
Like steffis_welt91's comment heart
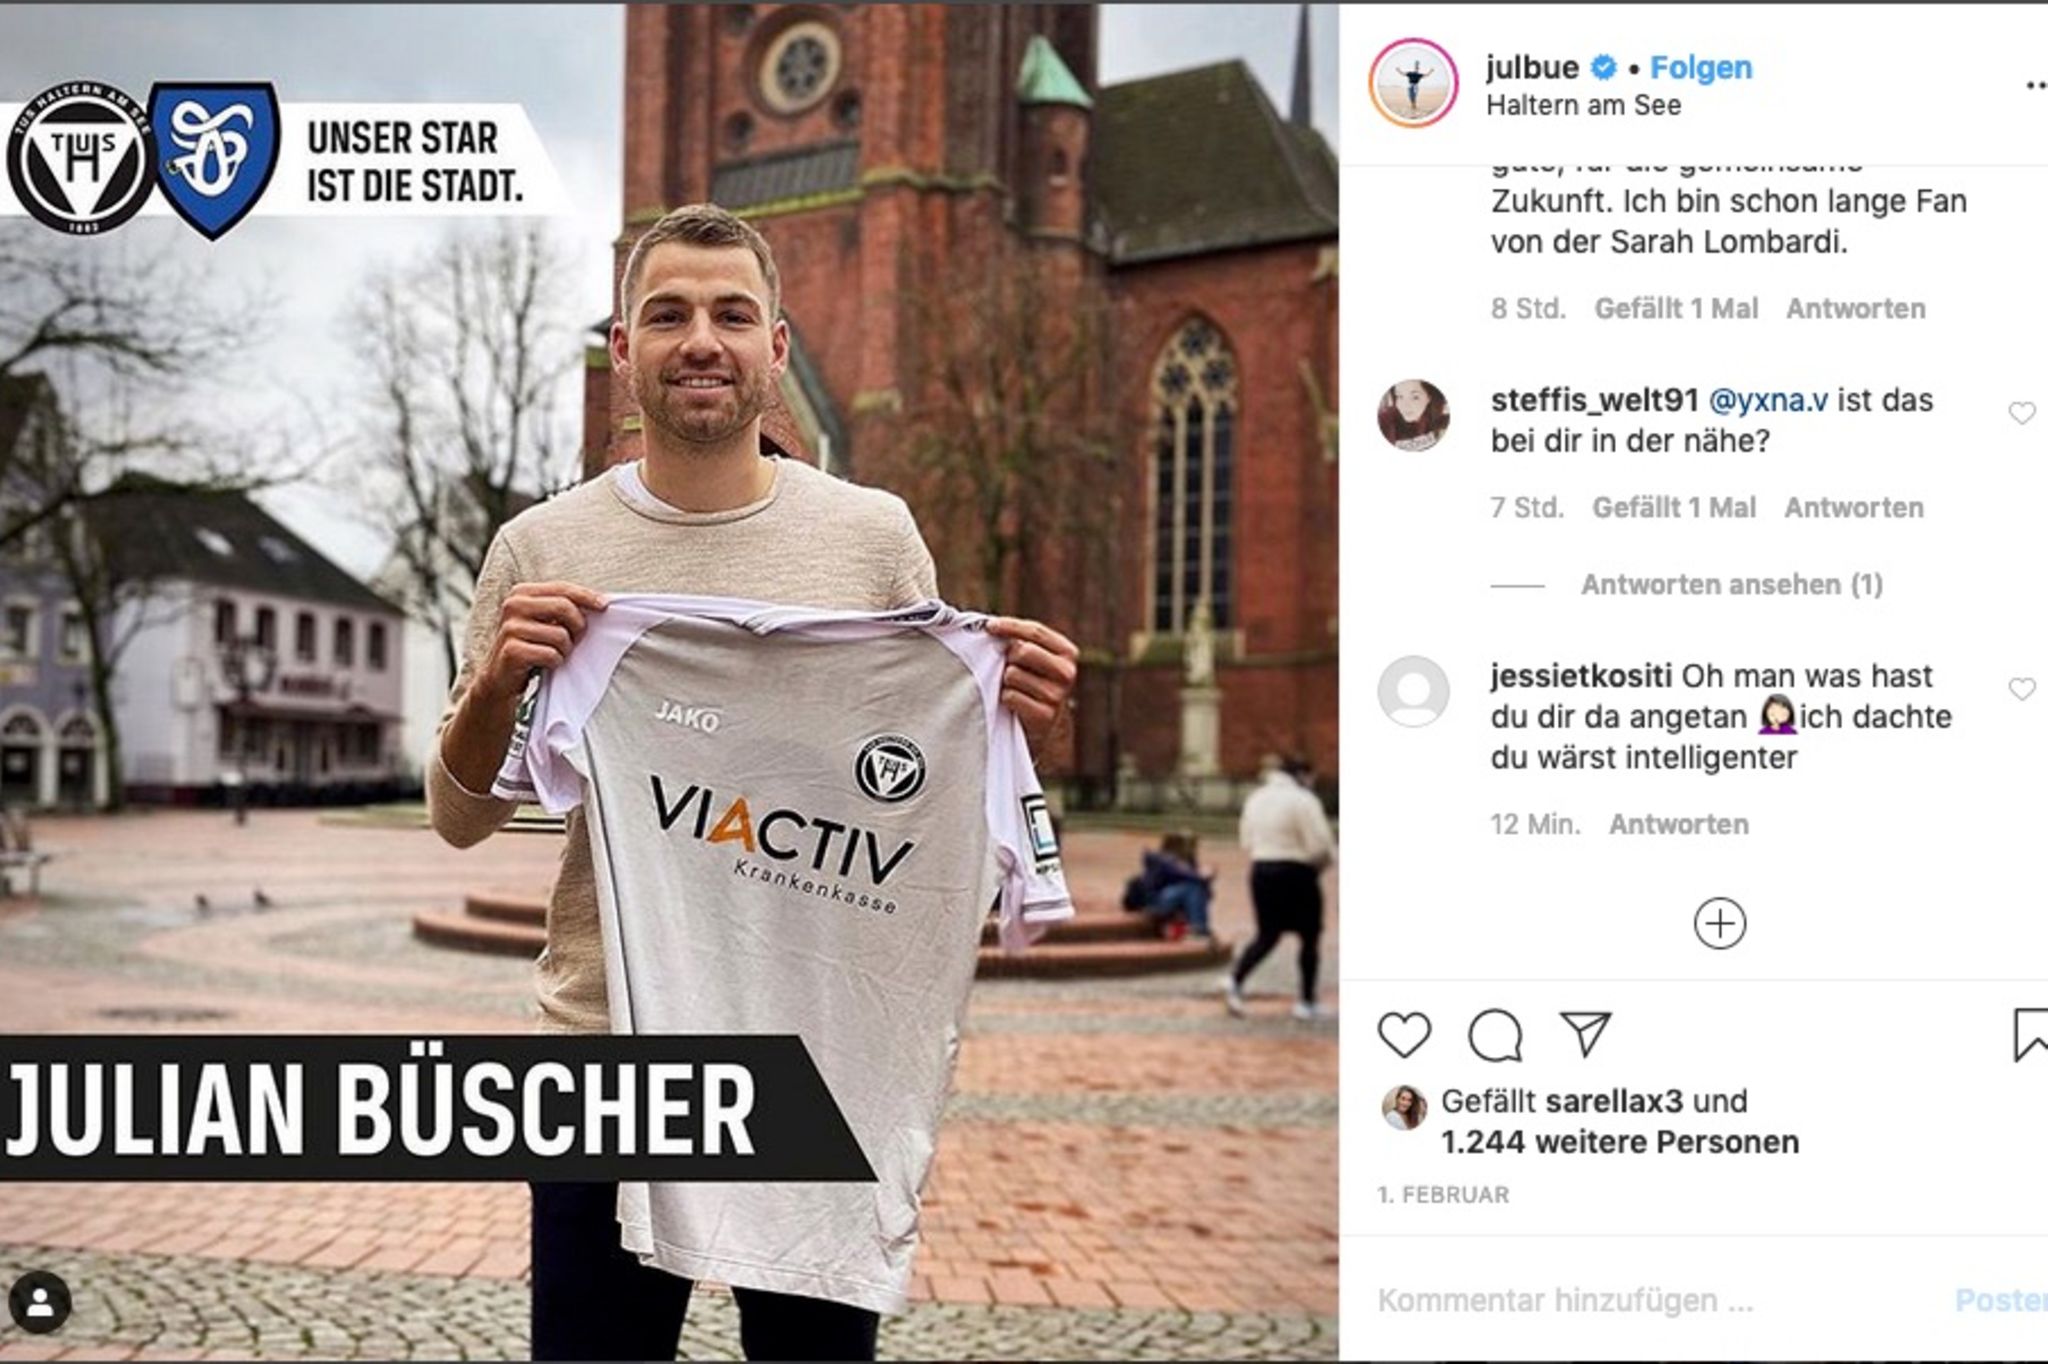click(x=2022, y=413)
